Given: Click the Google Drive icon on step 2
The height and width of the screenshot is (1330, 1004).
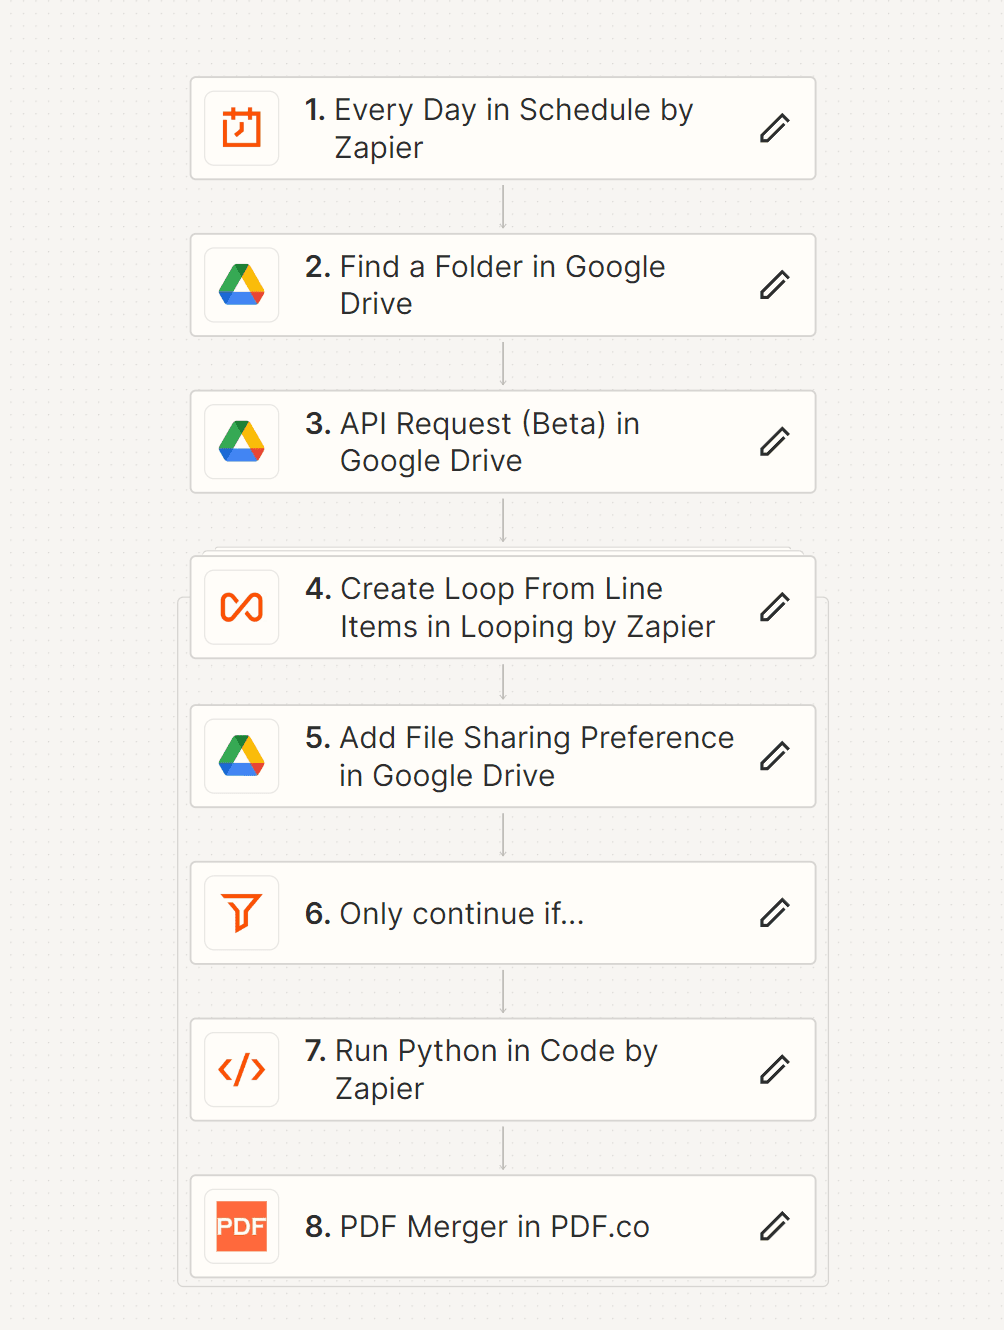Looking at the screenshot, I should pos(241,285).
